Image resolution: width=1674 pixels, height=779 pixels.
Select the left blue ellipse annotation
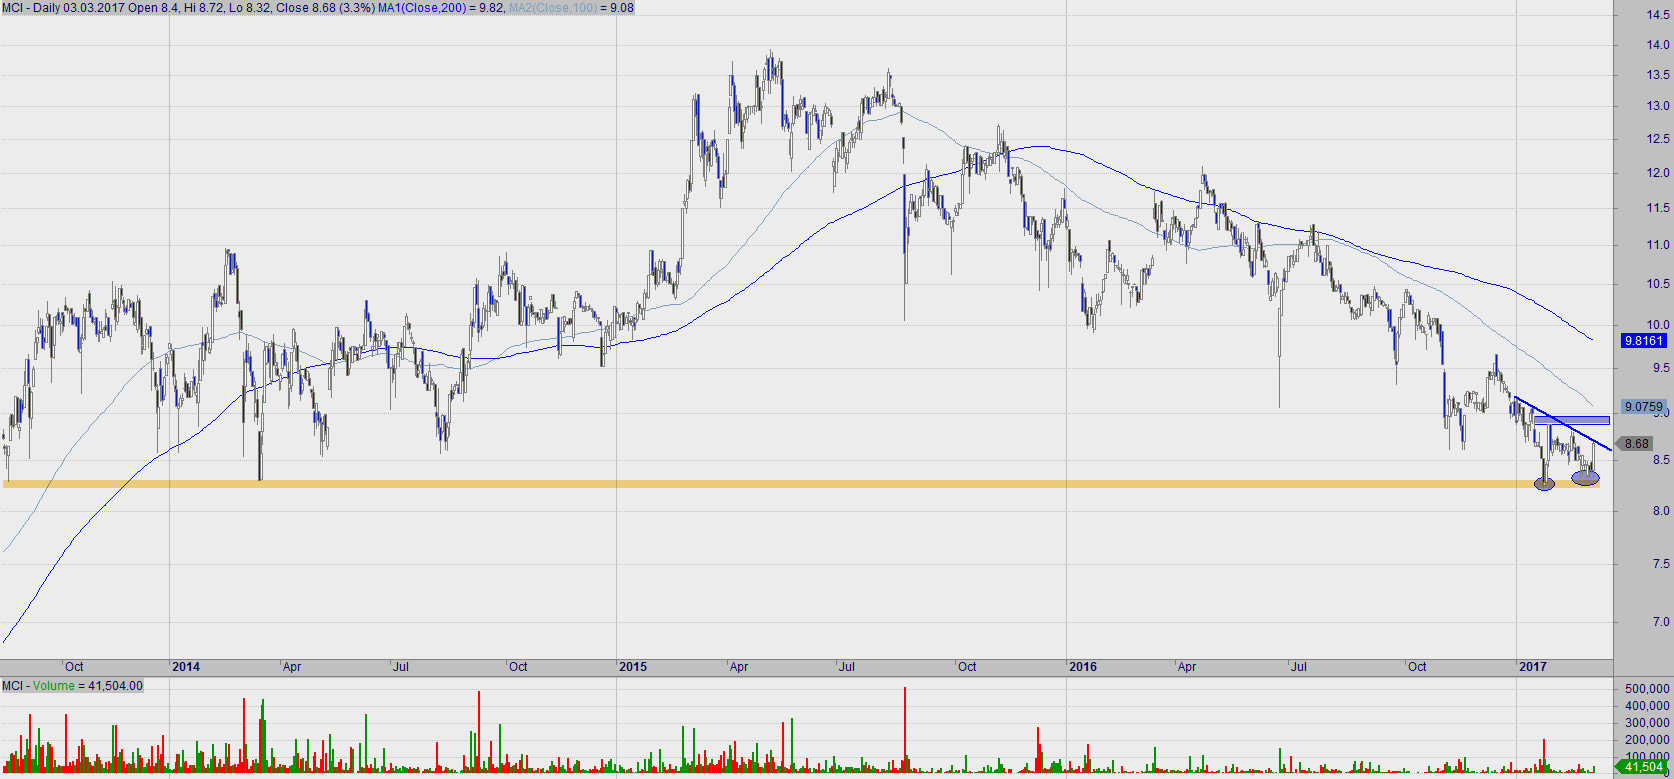coord(1545,484)
